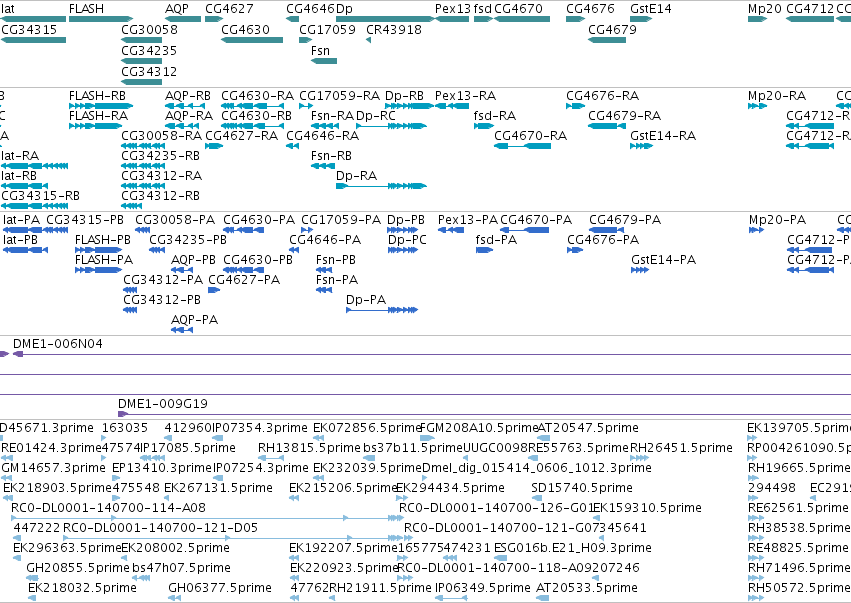Open the CG4670-RA transcript
The height and width of the screenshot is (603, 851).
point(522,146)
